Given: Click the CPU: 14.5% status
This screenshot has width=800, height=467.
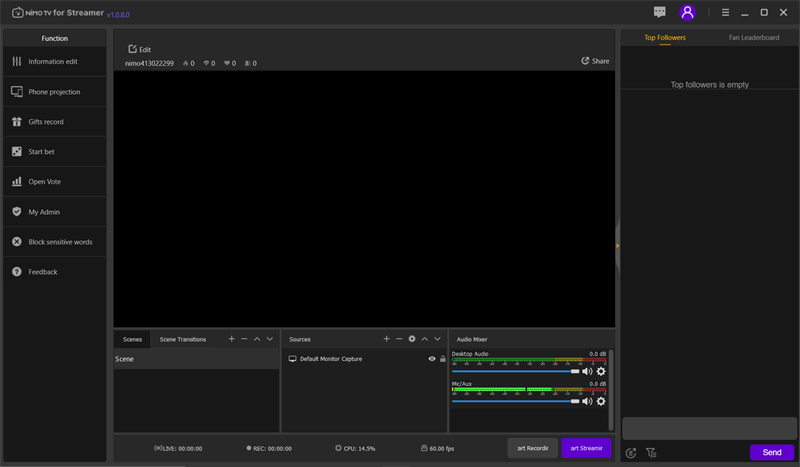Looking at the screenshot, I should pos(355,449).
